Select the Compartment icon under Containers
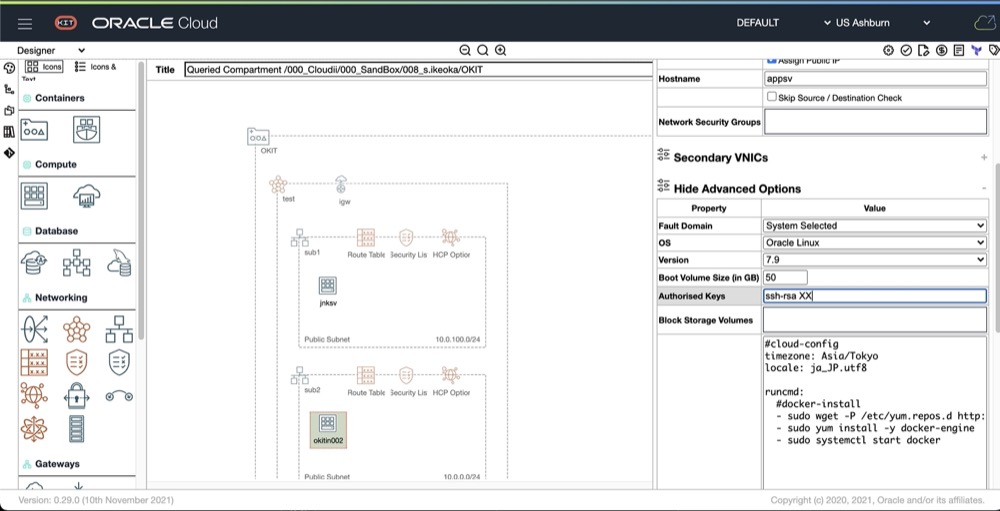The width and height of the screenshot is (1000, 511). (34, 130)
